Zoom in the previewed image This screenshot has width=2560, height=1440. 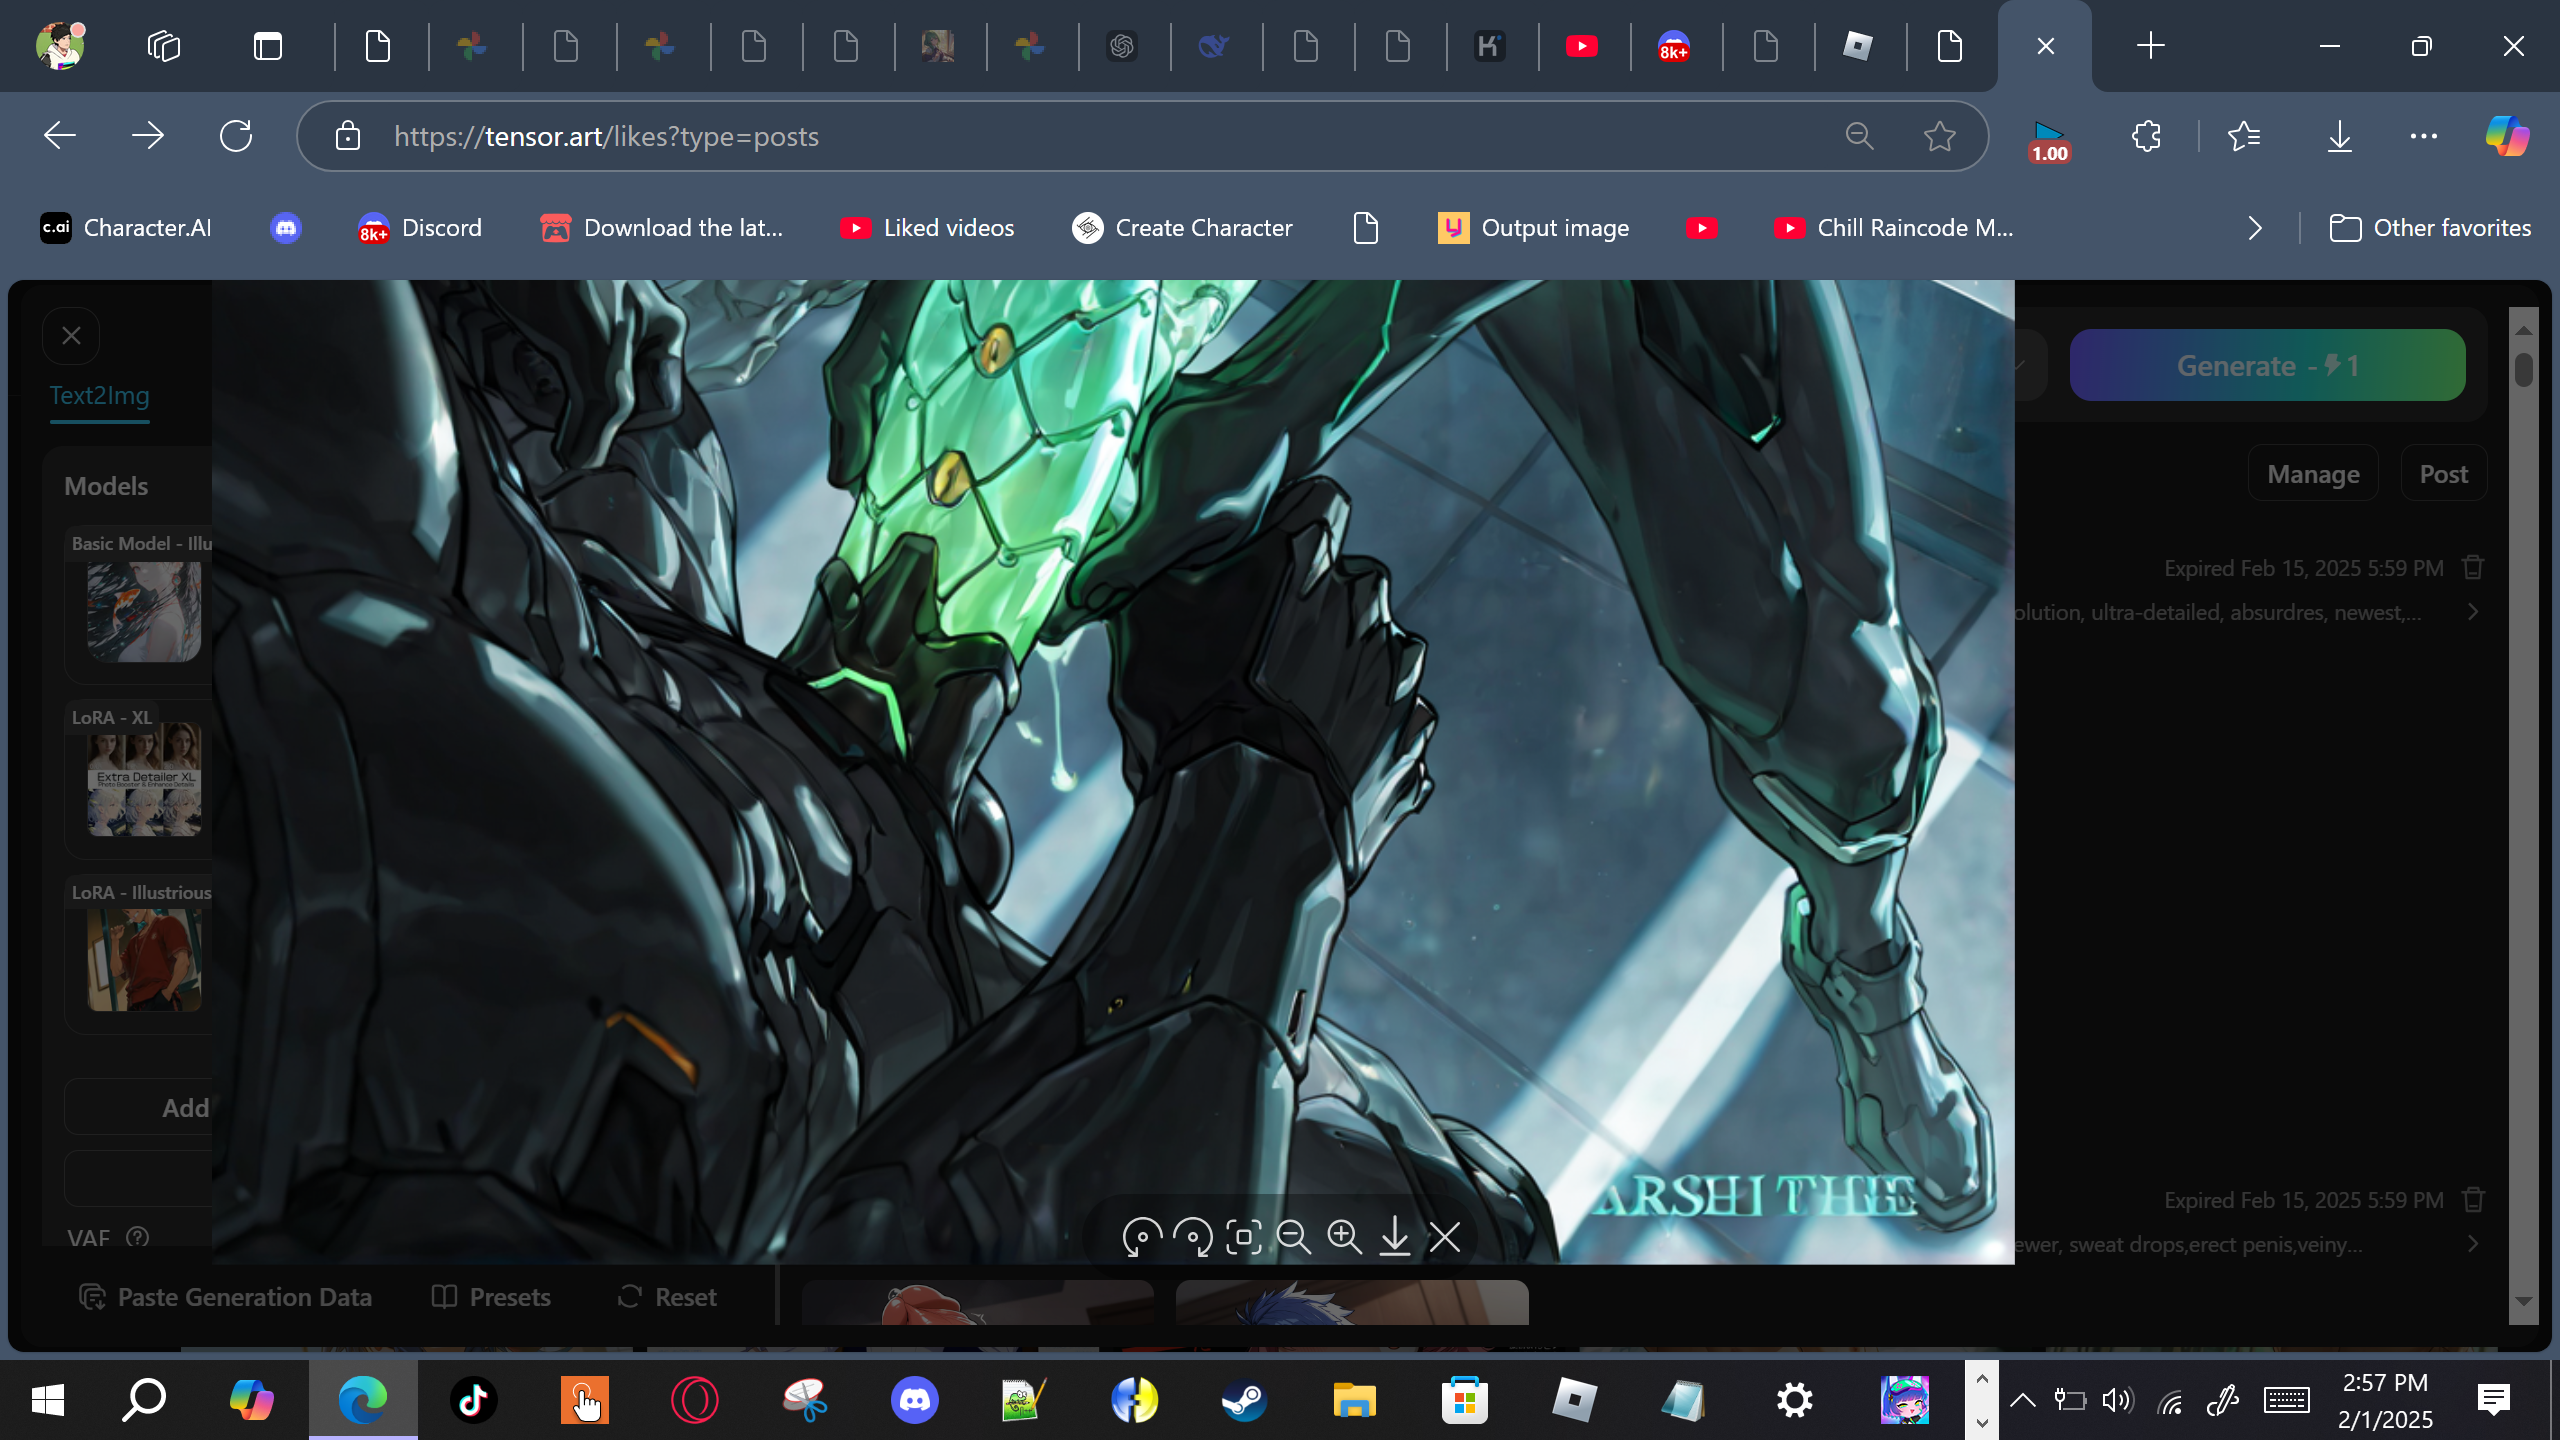click(1344, 1237)
